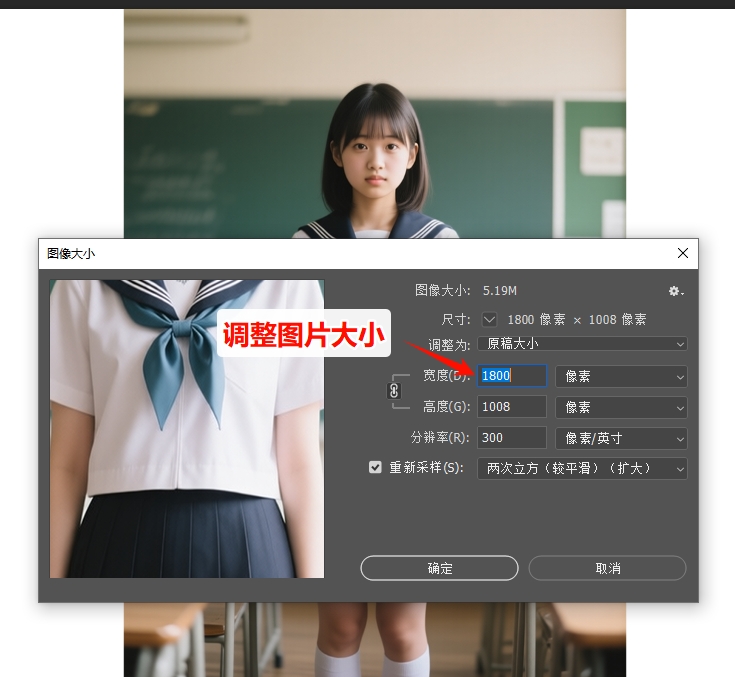Screen dimensions: 735x677
Task: Open the resolution unit 像素/英寸 dropdown
Action: point(621,438)
